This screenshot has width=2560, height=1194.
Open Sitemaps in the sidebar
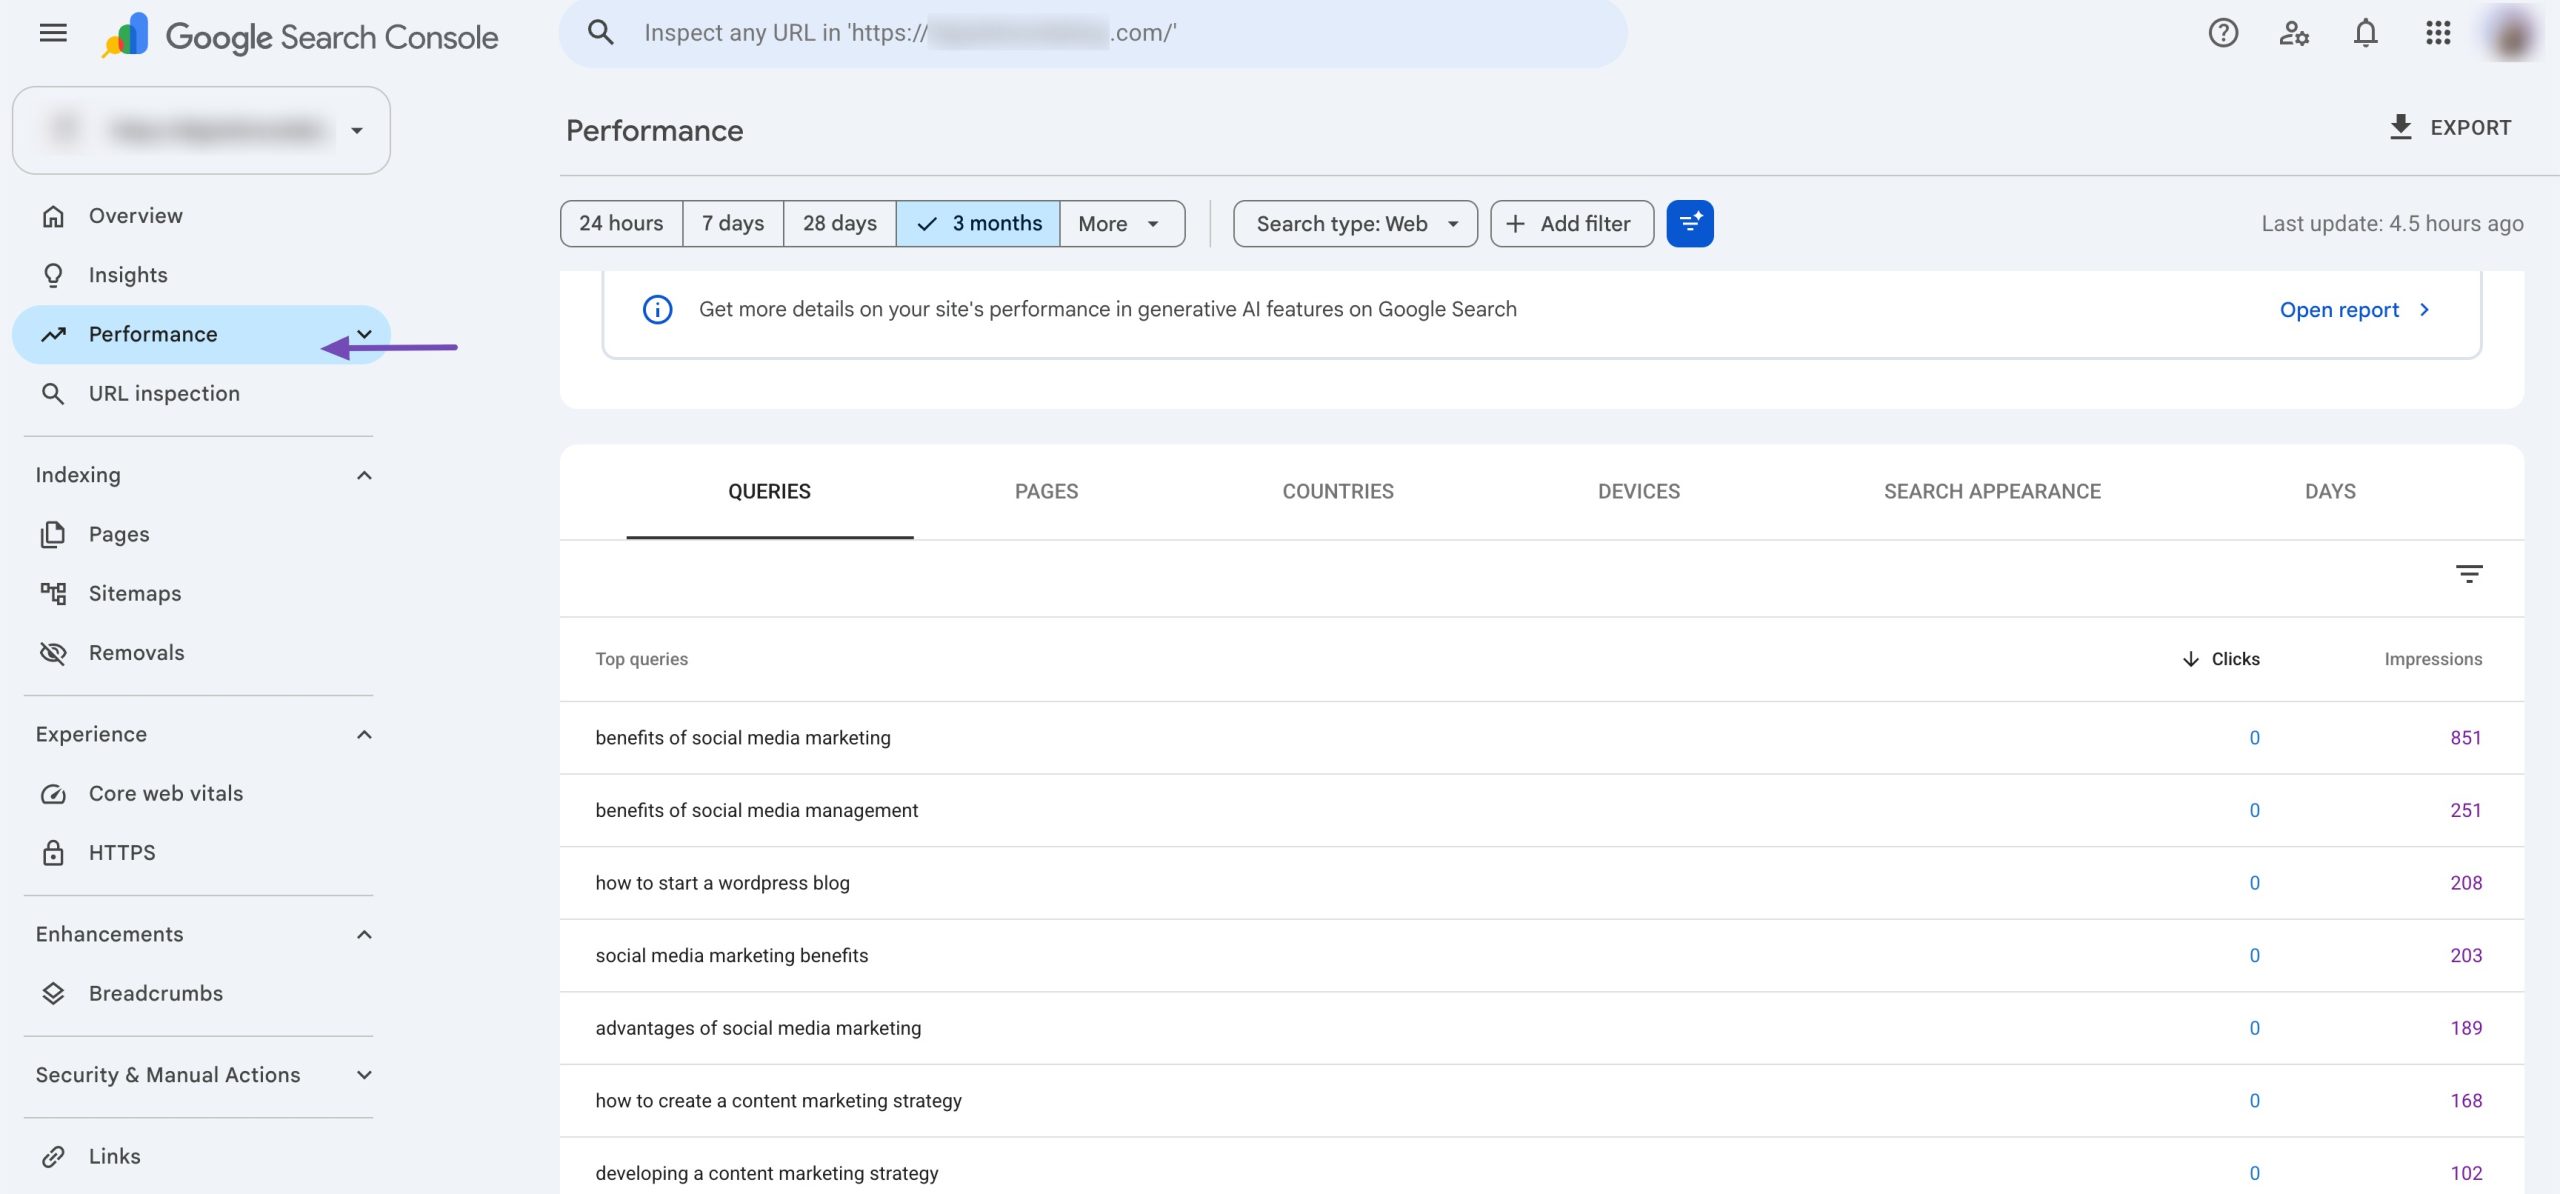pyautogui.click(x=201, y=594)
